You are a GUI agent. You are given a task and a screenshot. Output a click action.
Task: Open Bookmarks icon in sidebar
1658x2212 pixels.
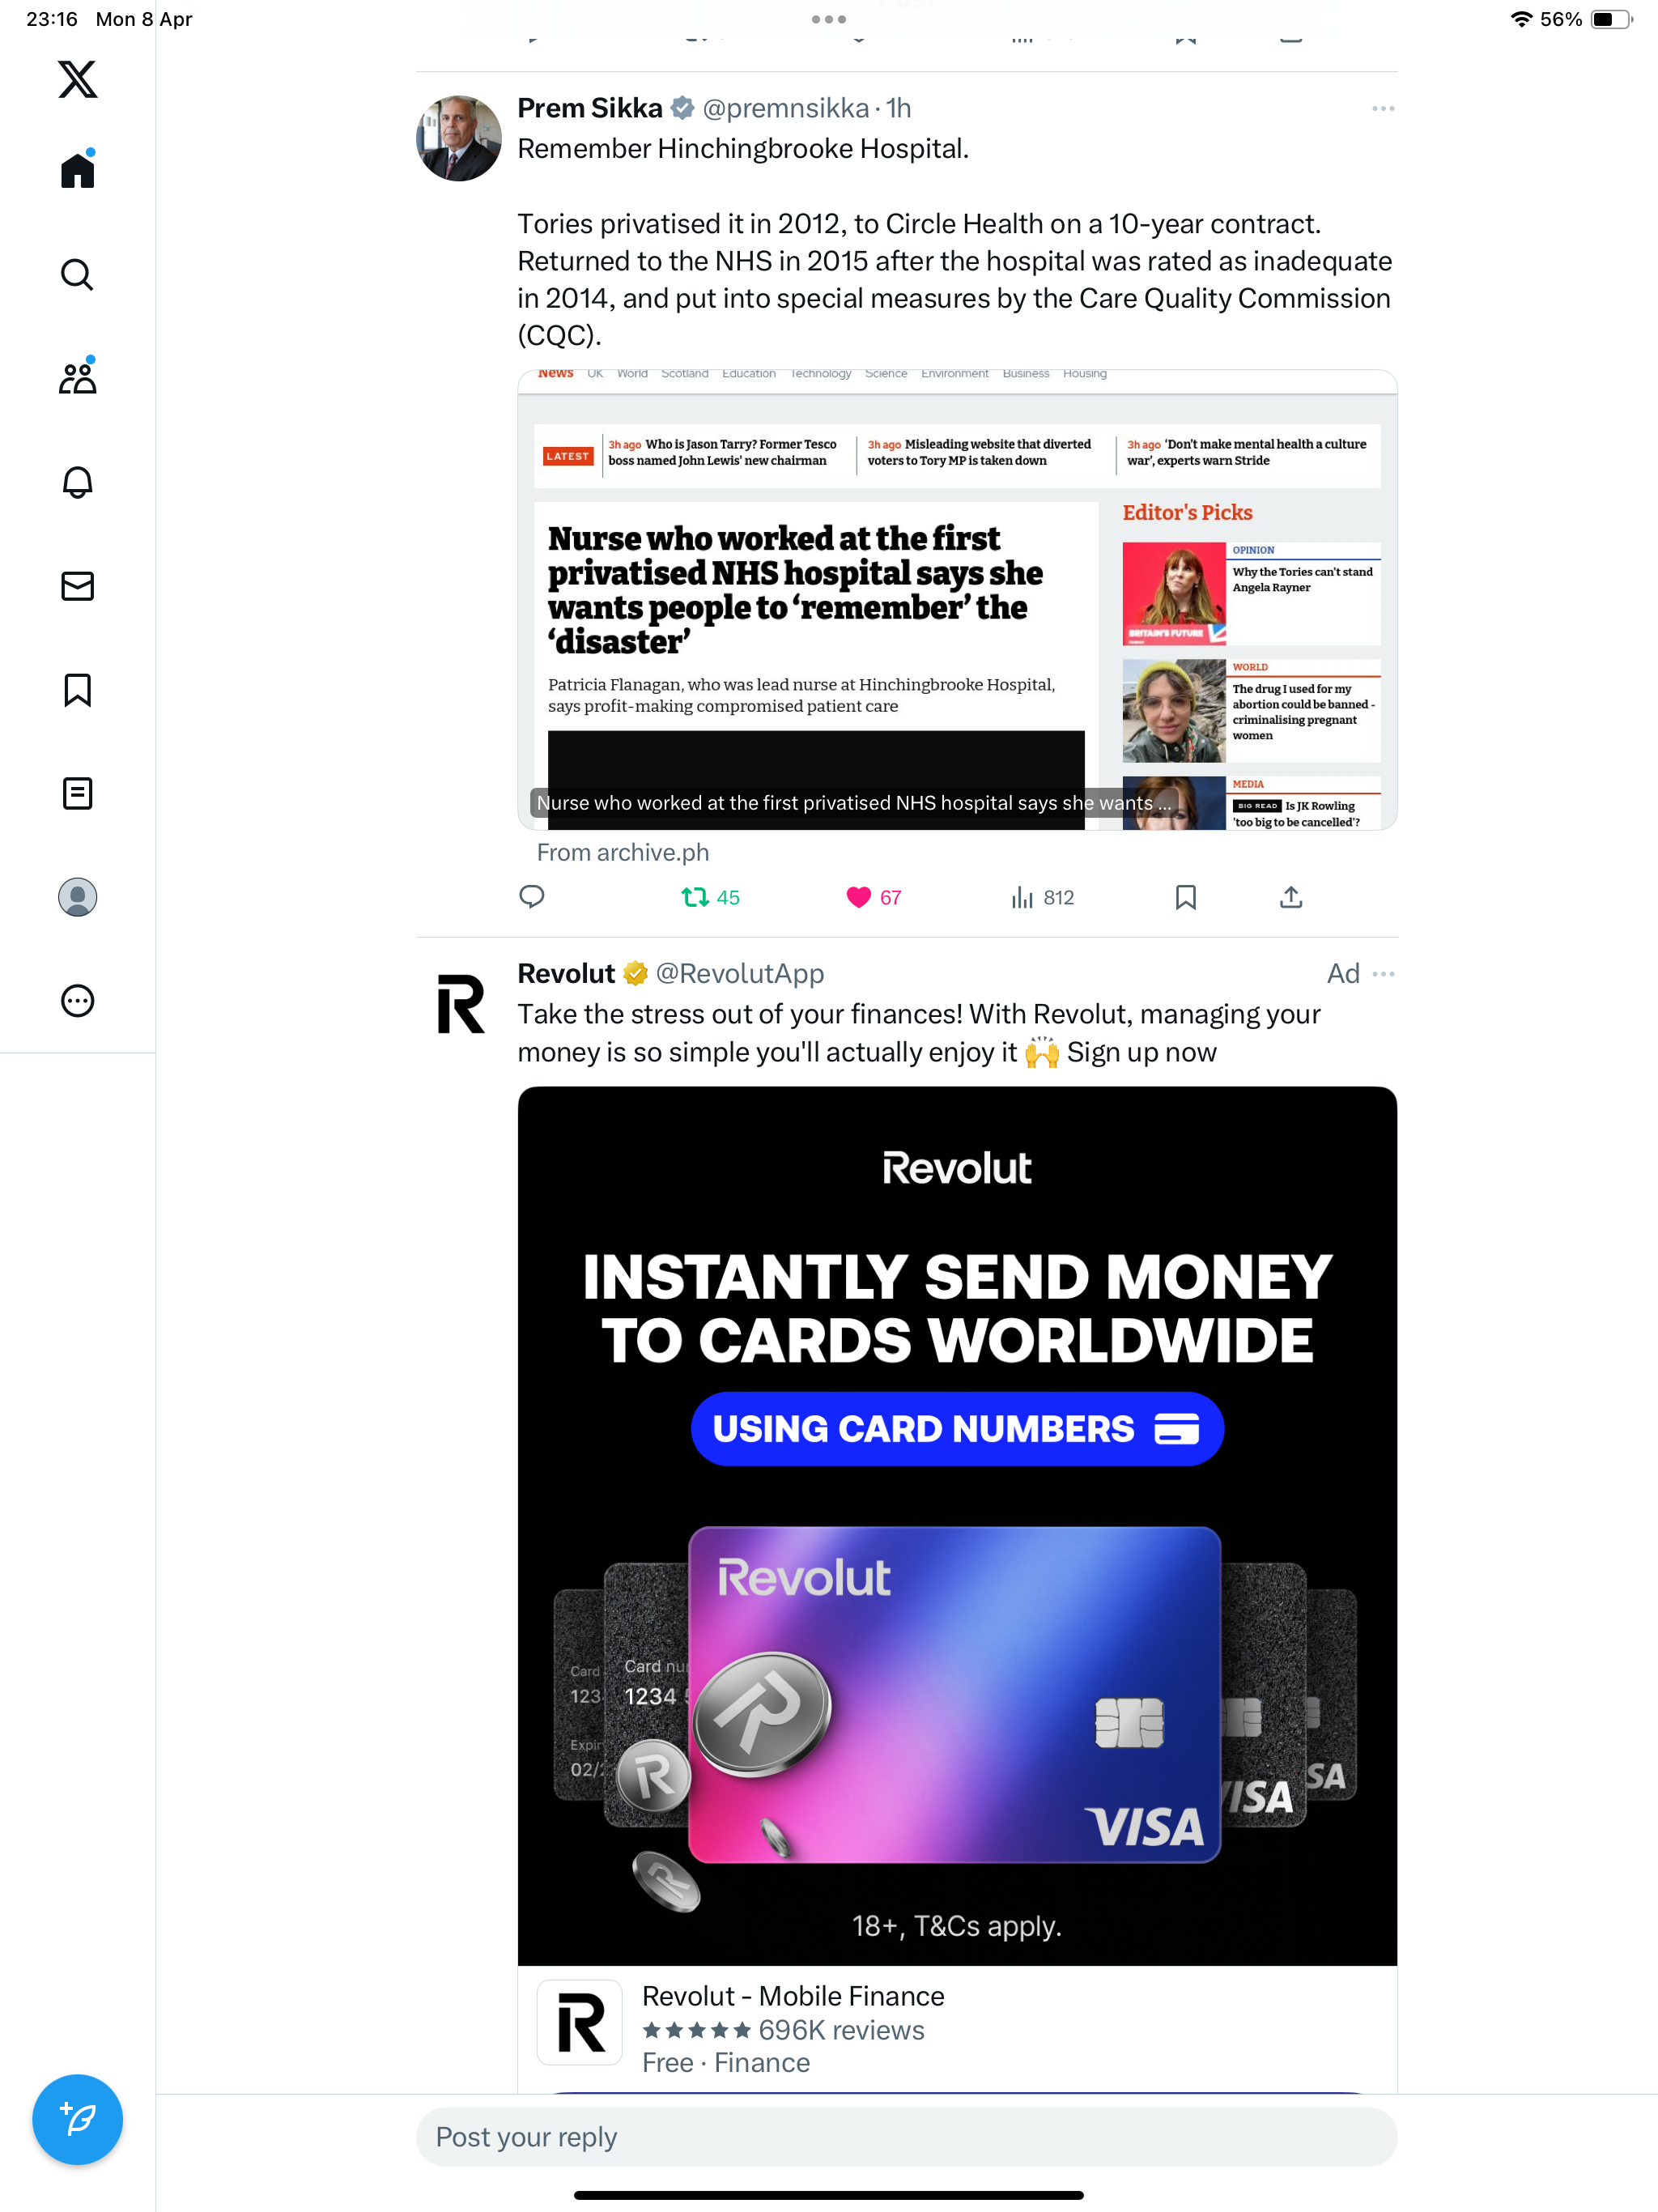[x=77, y=690]
